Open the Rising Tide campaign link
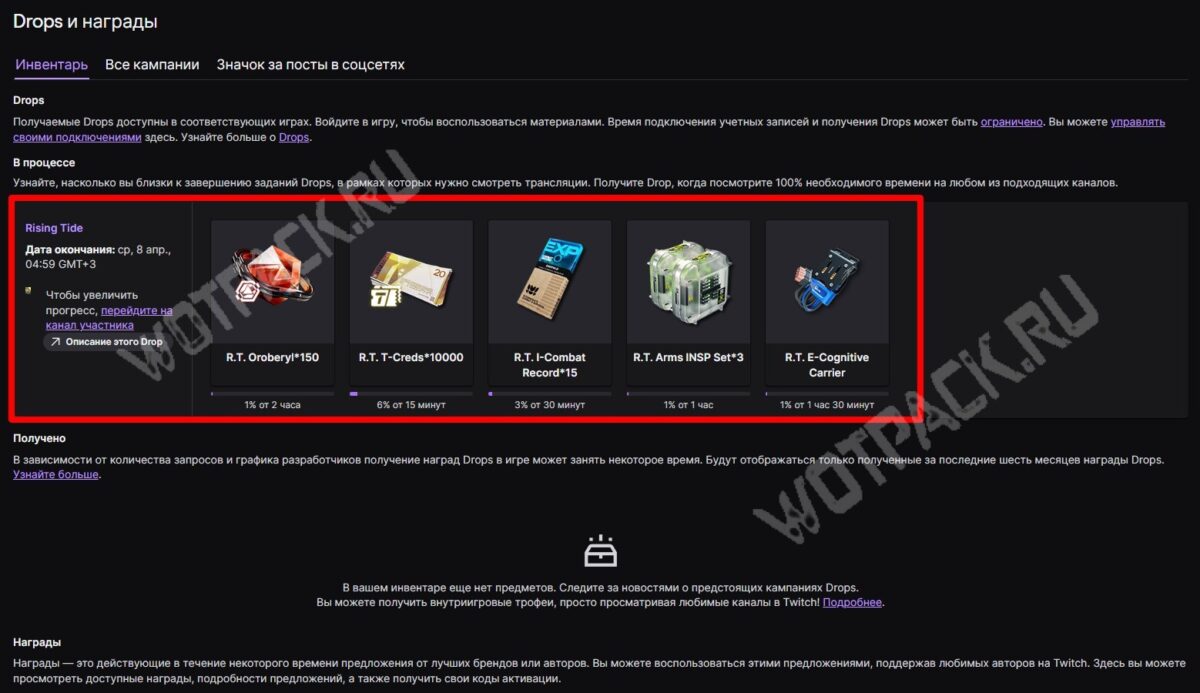The image size is (1200, 693). point(54,228)
